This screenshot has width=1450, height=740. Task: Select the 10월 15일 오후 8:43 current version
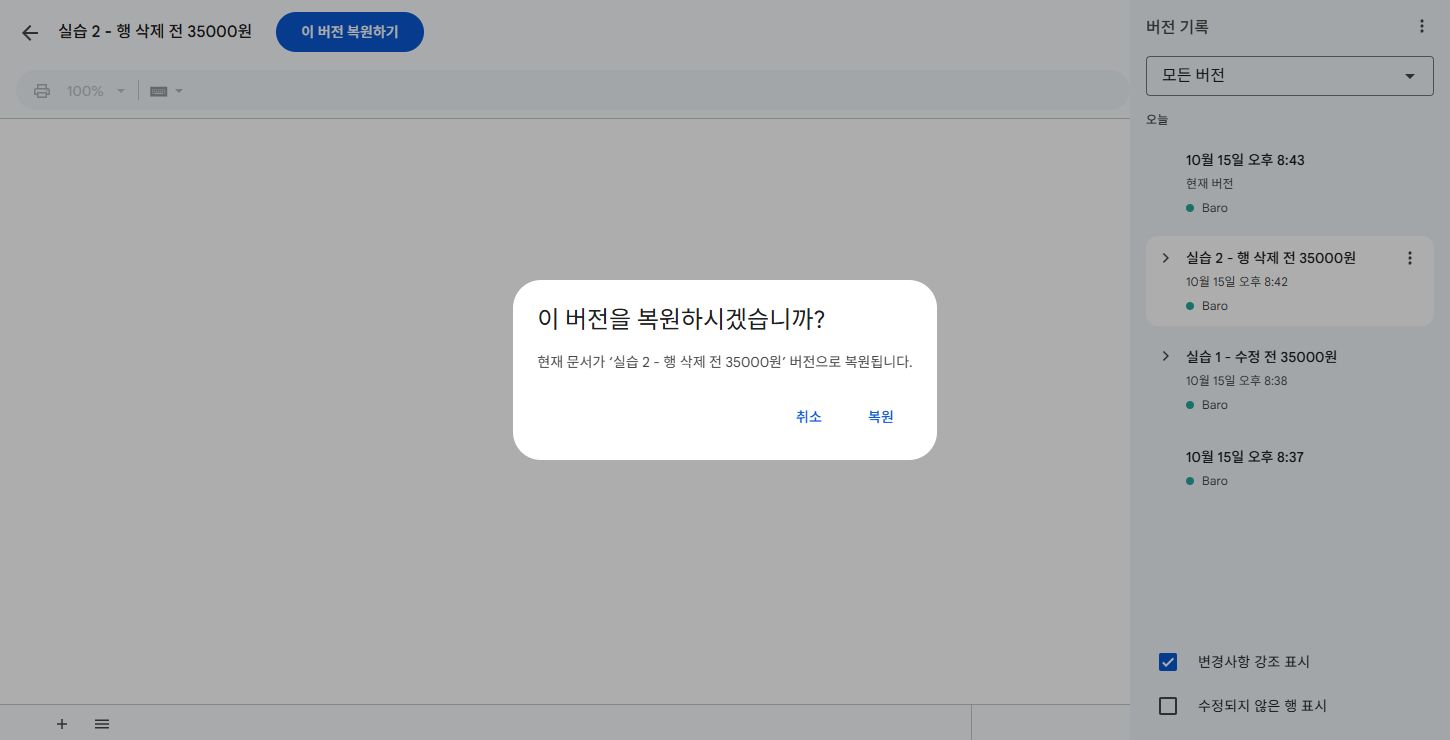(1290, 183)
